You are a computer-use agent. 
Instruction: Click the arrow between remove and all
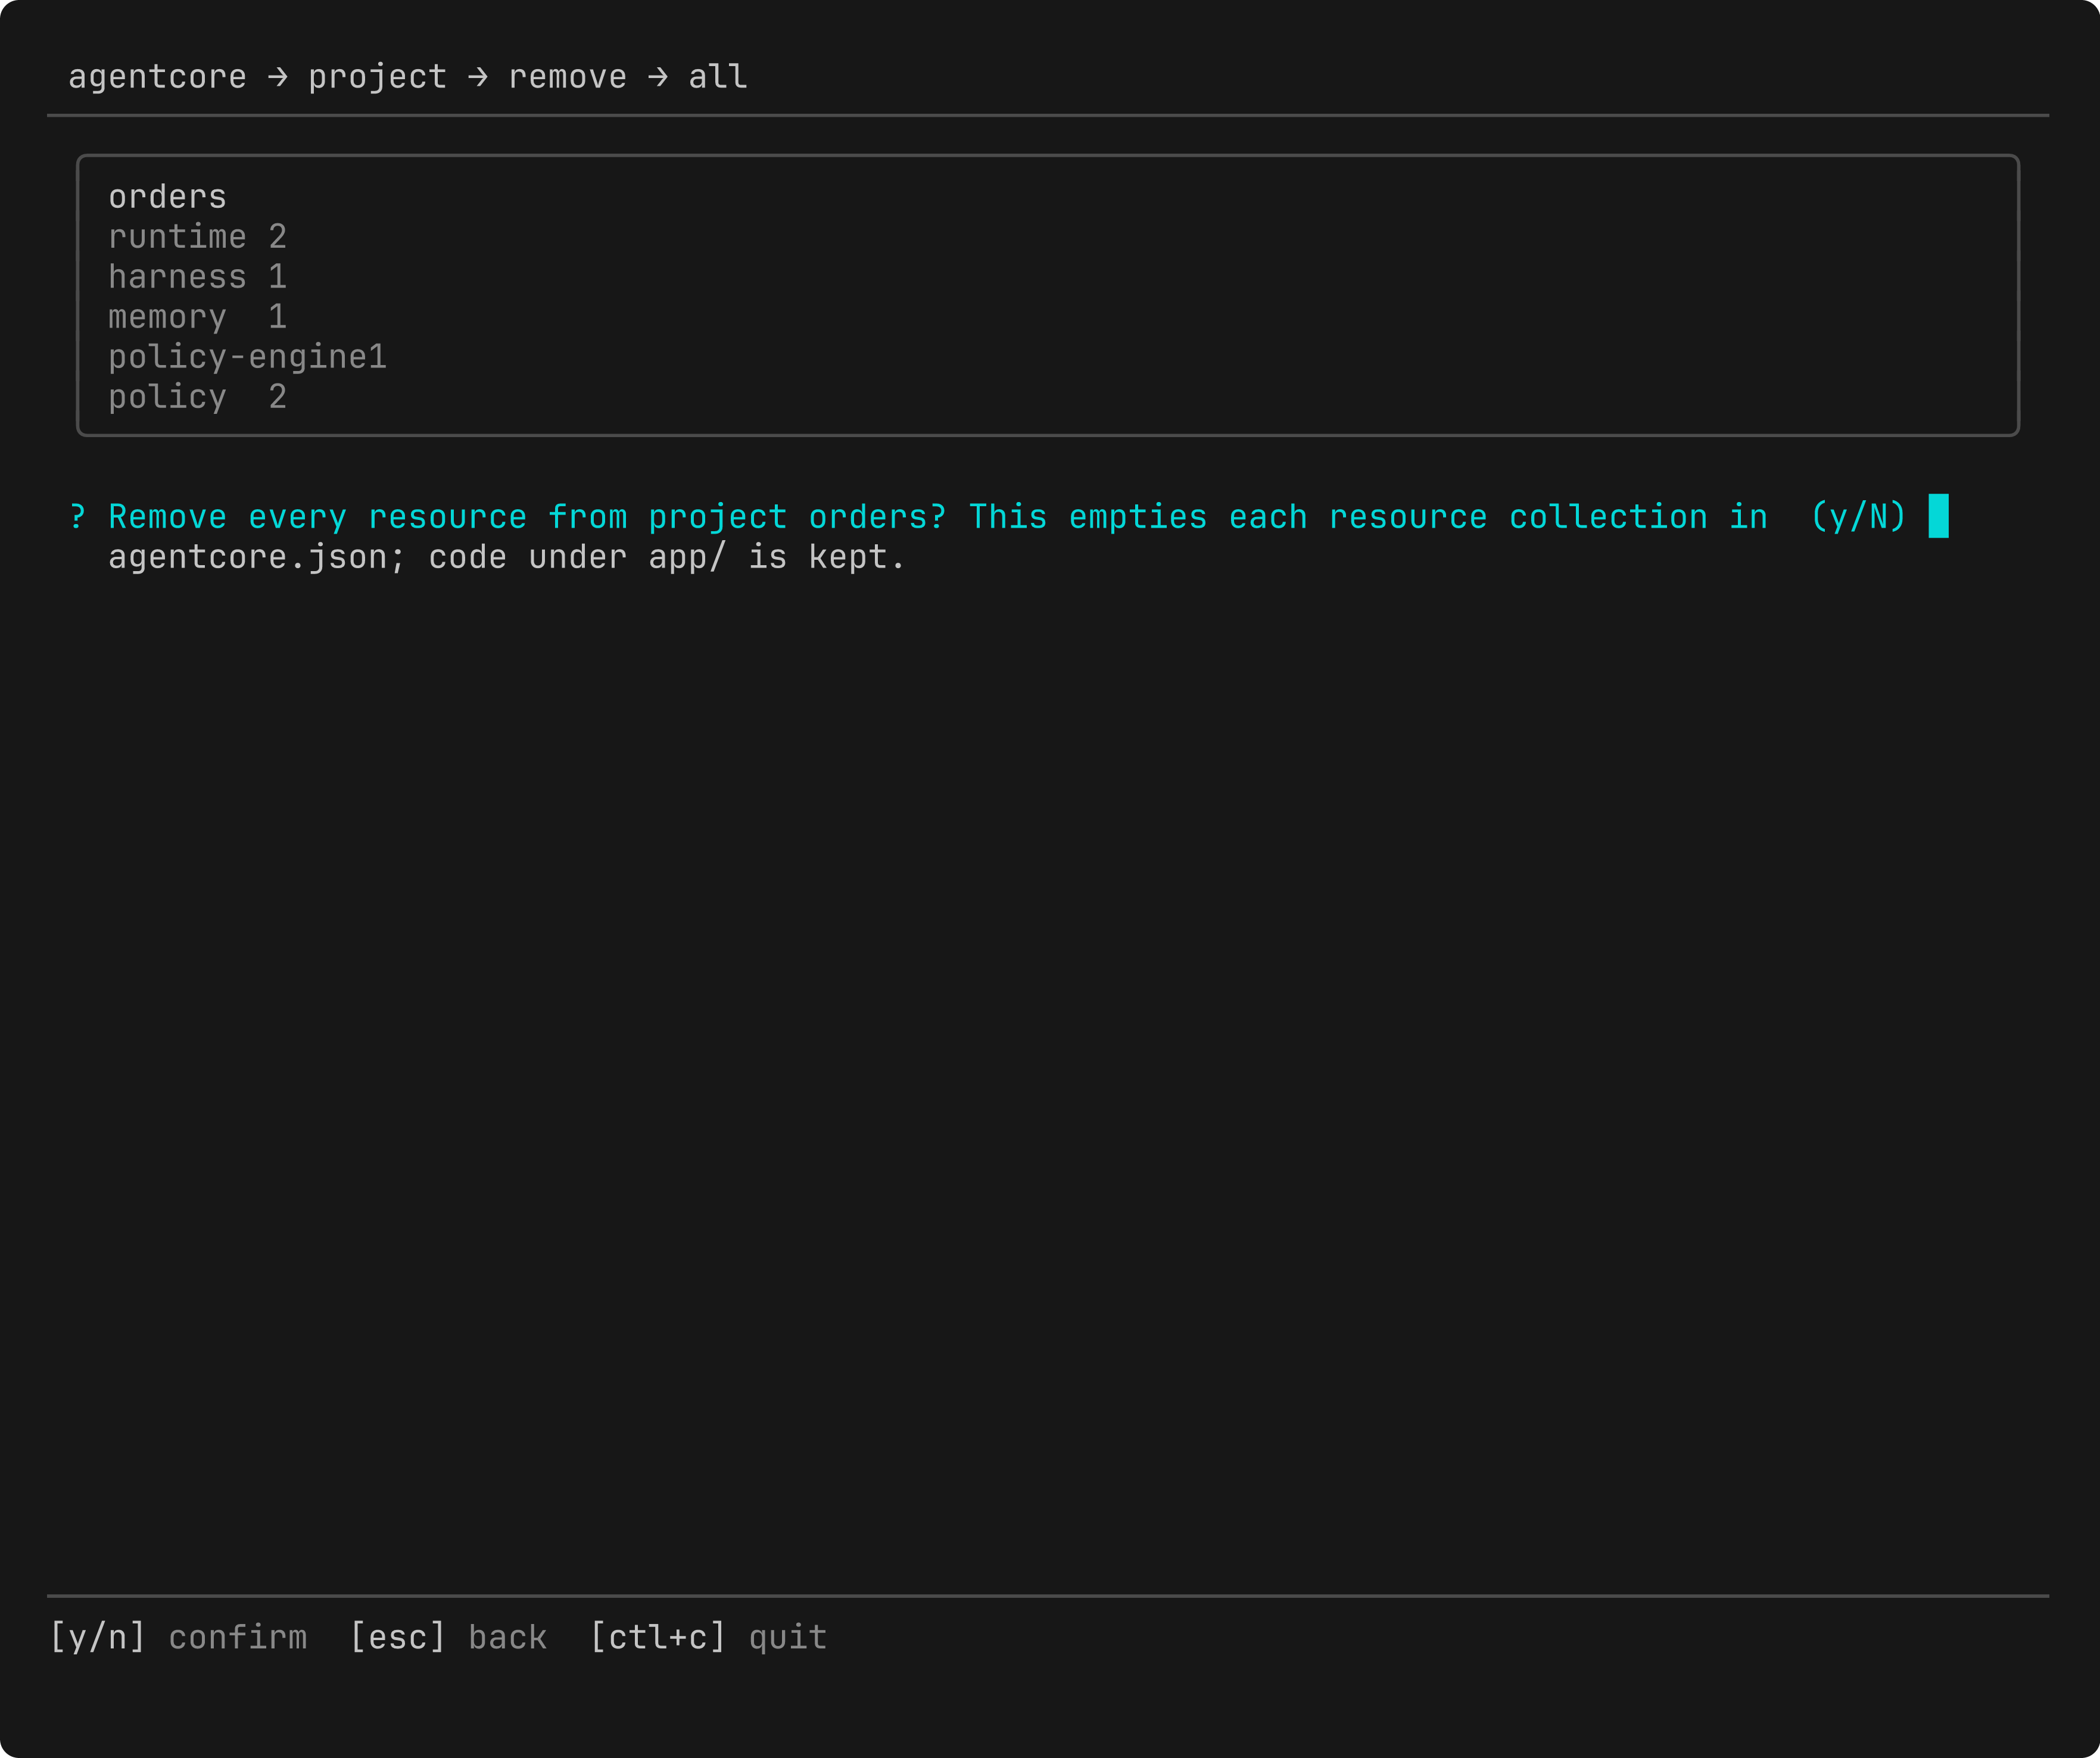tap(657, 77)
